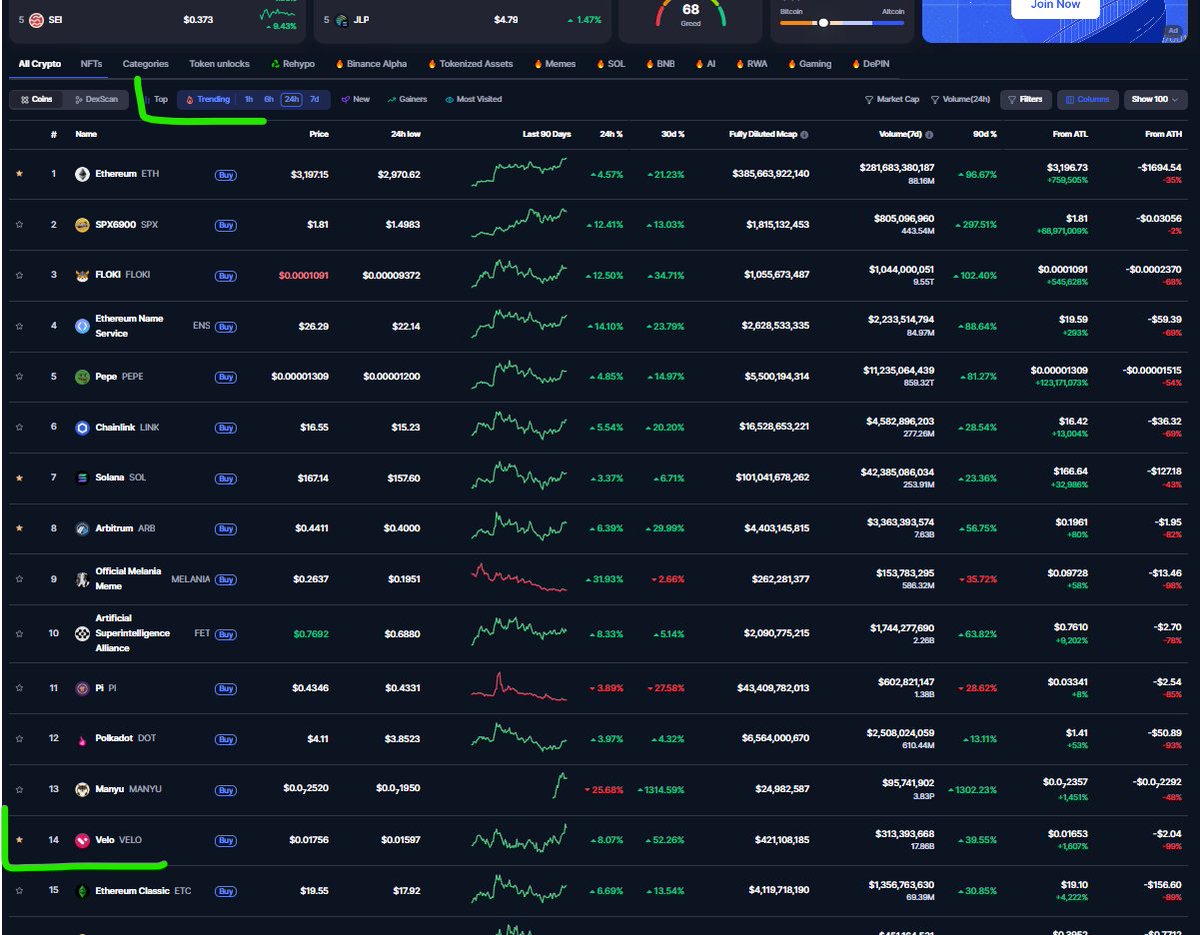The width and height of the screenshot is (1200, 935).
Task: Click the Gainers arrow filter
Action: coord(407,99)
